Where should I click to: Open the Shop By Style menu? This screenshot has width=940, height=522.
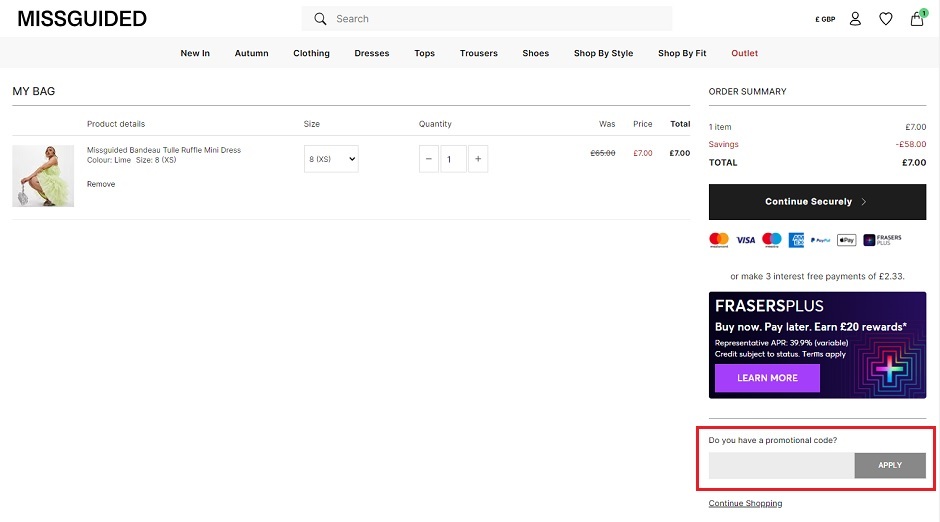tap(603, 53)
